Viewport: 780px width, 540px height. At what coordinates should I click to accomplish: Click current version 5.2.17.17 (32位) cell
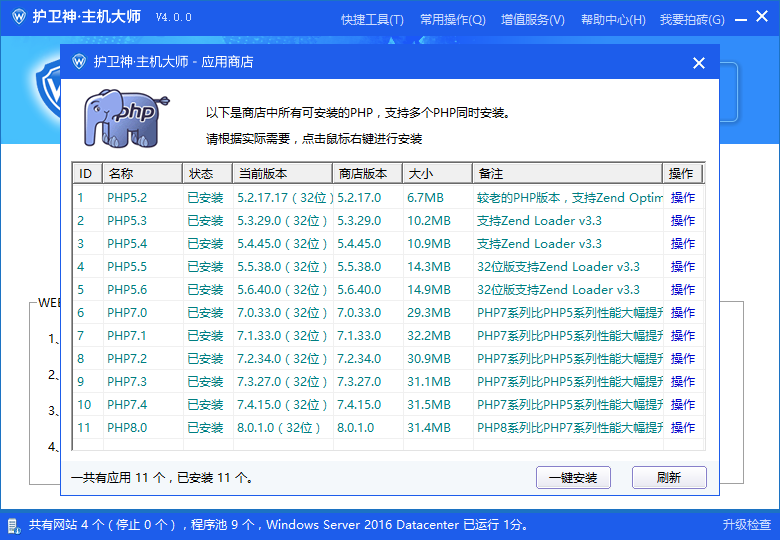click(x=285, y=197)
